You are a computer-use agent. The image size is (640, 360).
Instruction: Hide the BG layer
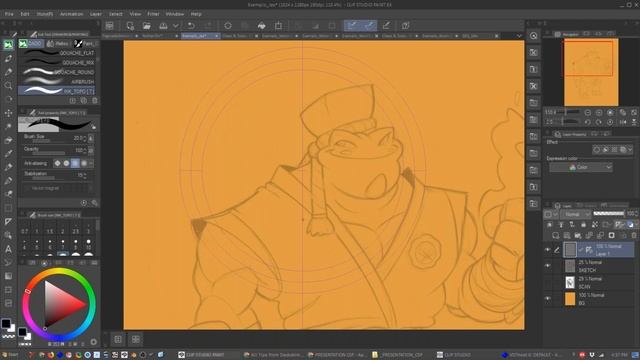(548, 298)
